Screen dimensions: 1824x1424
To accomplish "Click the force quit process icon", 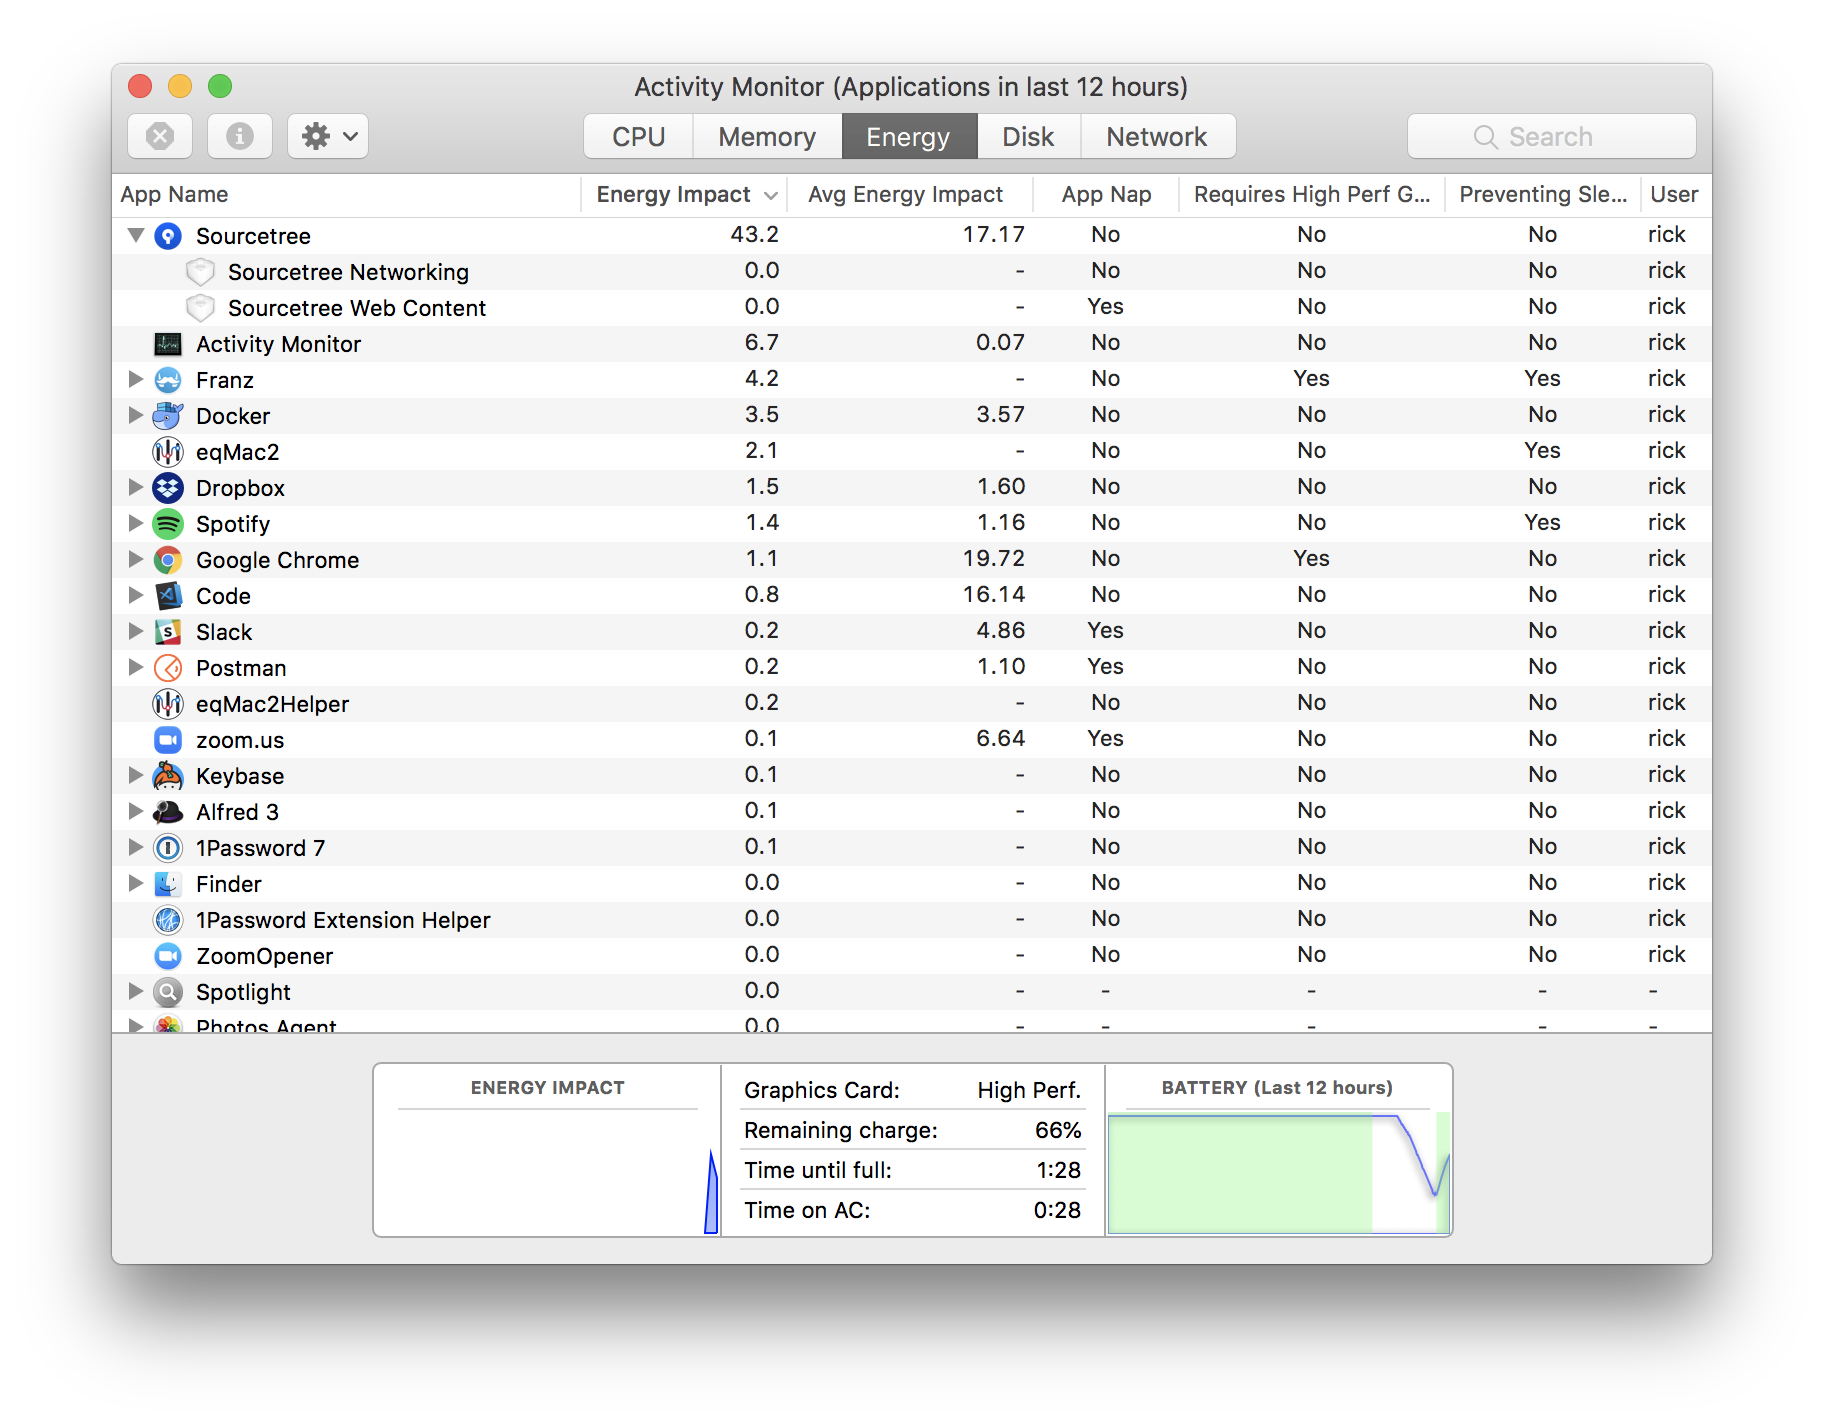I will (x=160, y=136).
